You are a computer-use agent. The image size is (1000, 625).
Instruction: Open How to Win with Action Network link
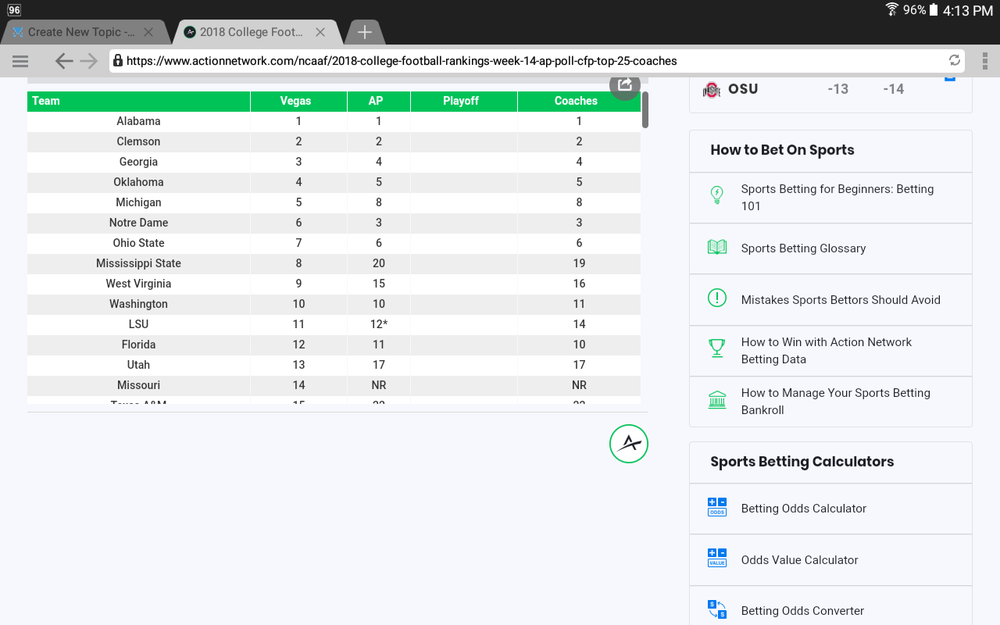point(826,351)
